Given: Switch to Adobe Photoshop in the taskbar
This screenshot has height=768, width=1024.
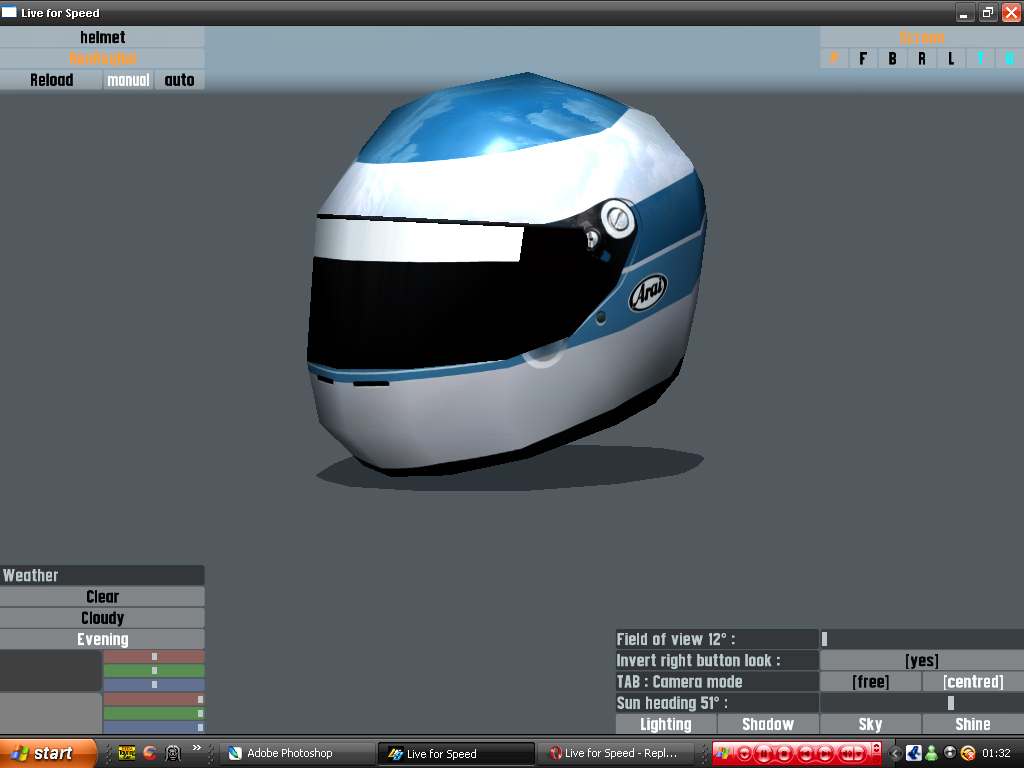Looking at the screenshot, I should point(296,753).
